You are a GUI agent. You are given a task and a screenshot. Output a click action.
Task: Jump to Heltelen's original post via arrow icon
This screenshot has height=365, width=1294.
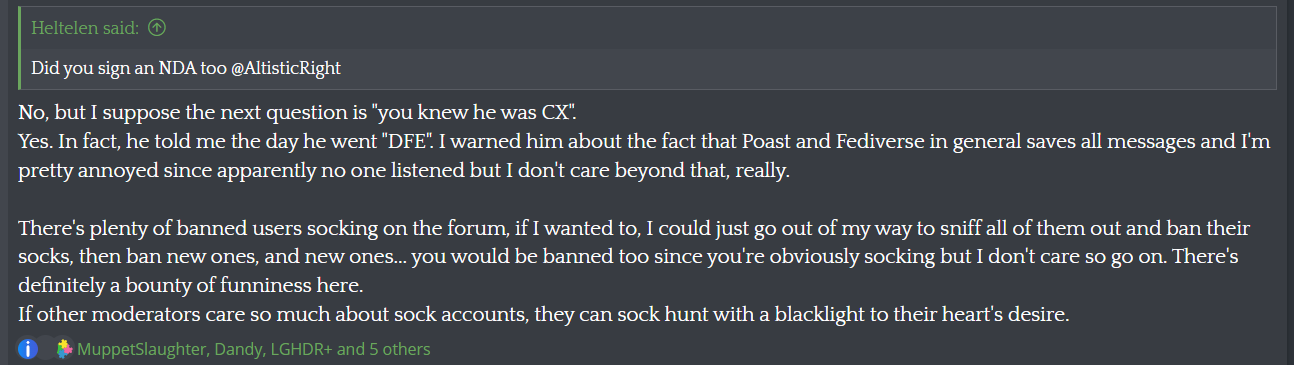click(156, 28)
